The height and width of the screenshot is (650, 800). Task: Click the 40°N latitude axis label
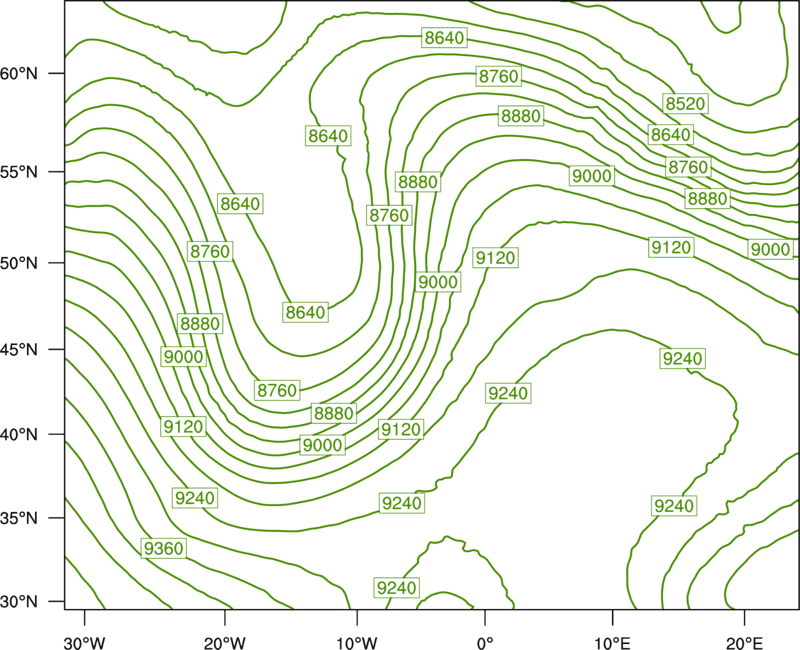pyautogui.click(x=19, y=435)
